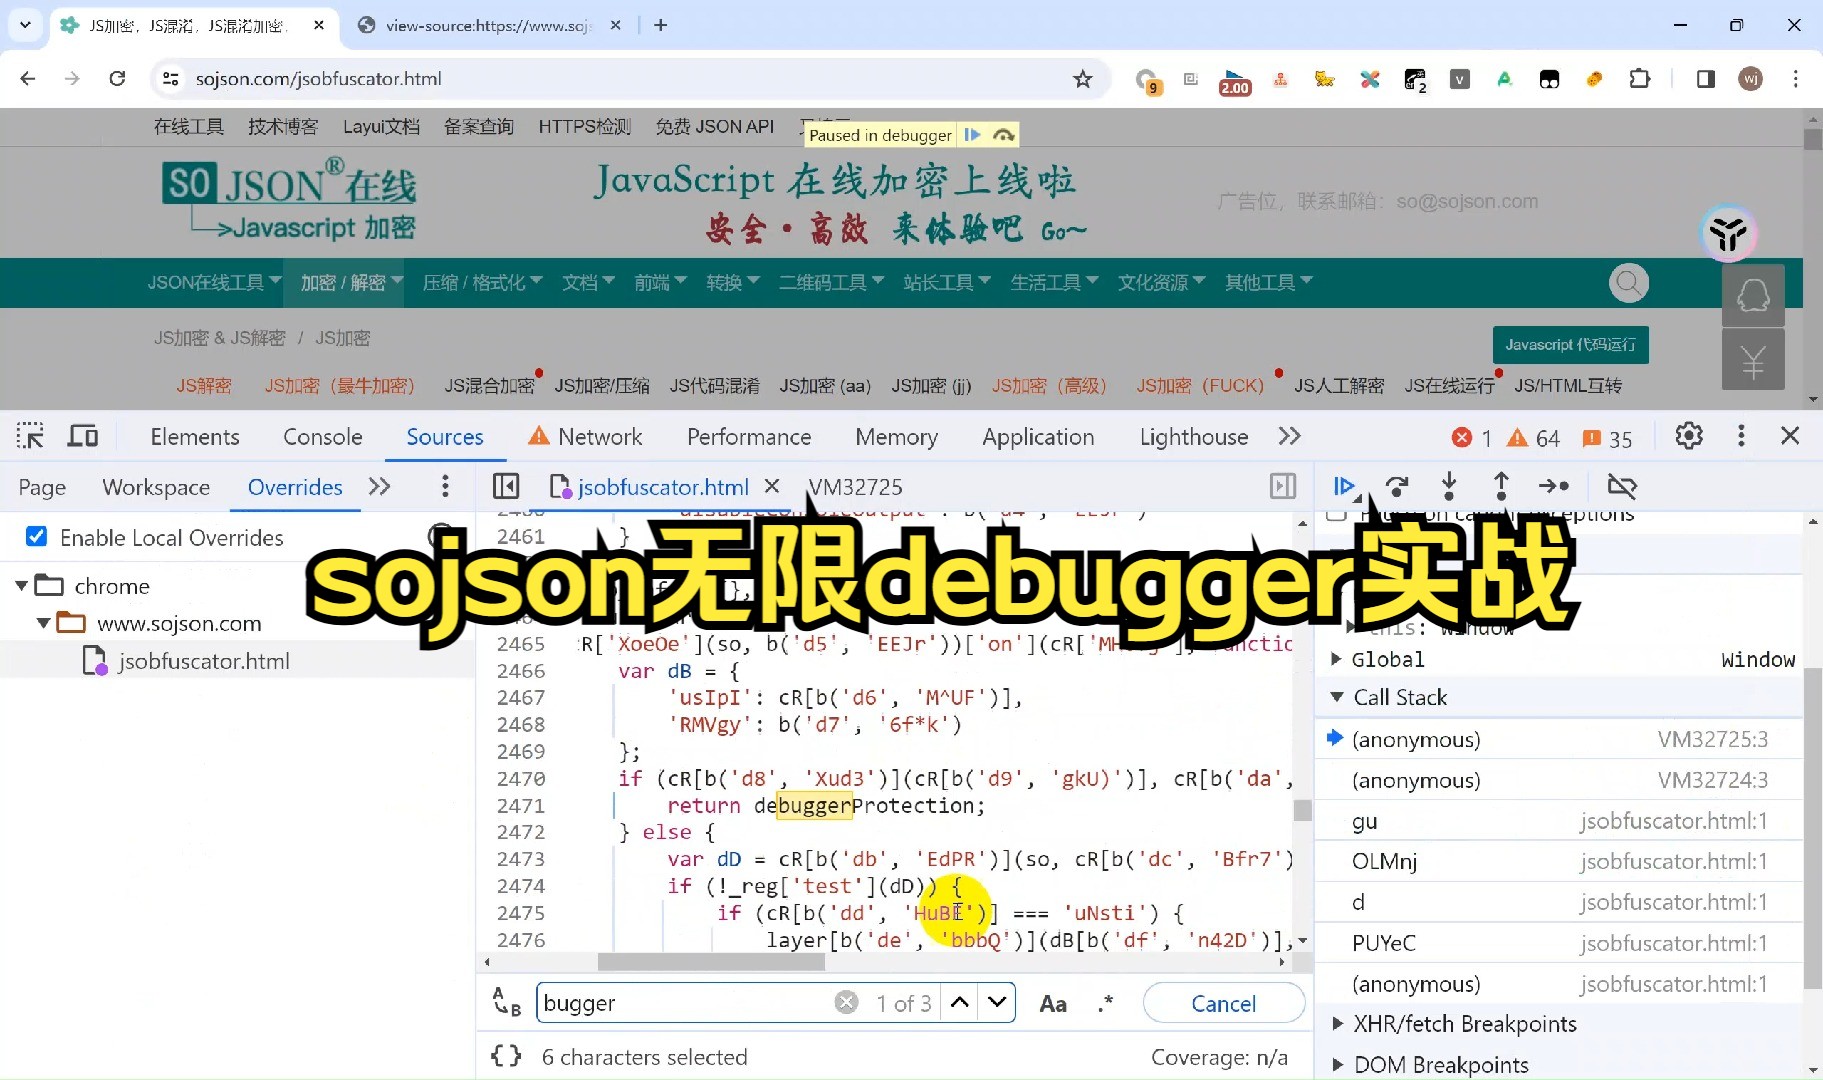Switch to the VM32725 source tab

tap(855, 487)
